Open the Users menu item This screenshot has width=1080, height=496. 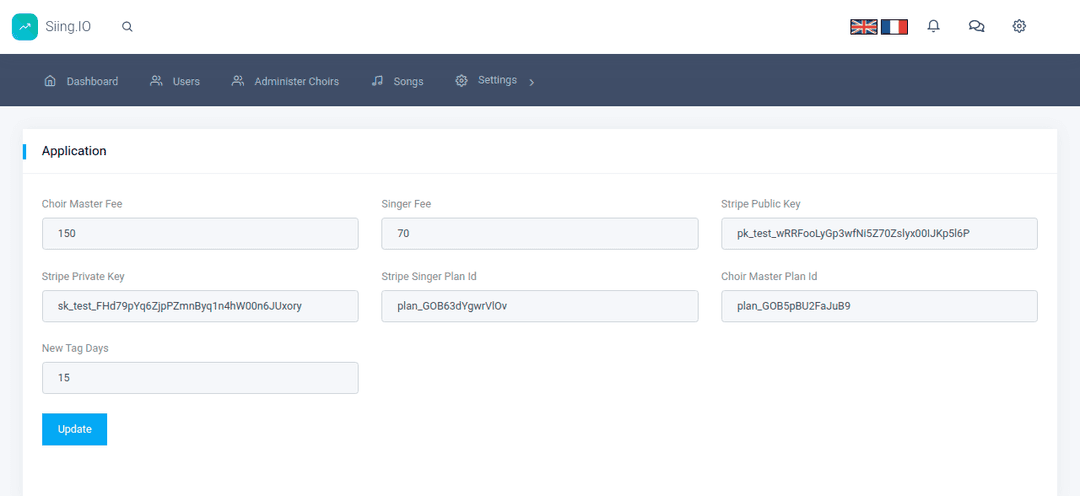coord(186,81)
